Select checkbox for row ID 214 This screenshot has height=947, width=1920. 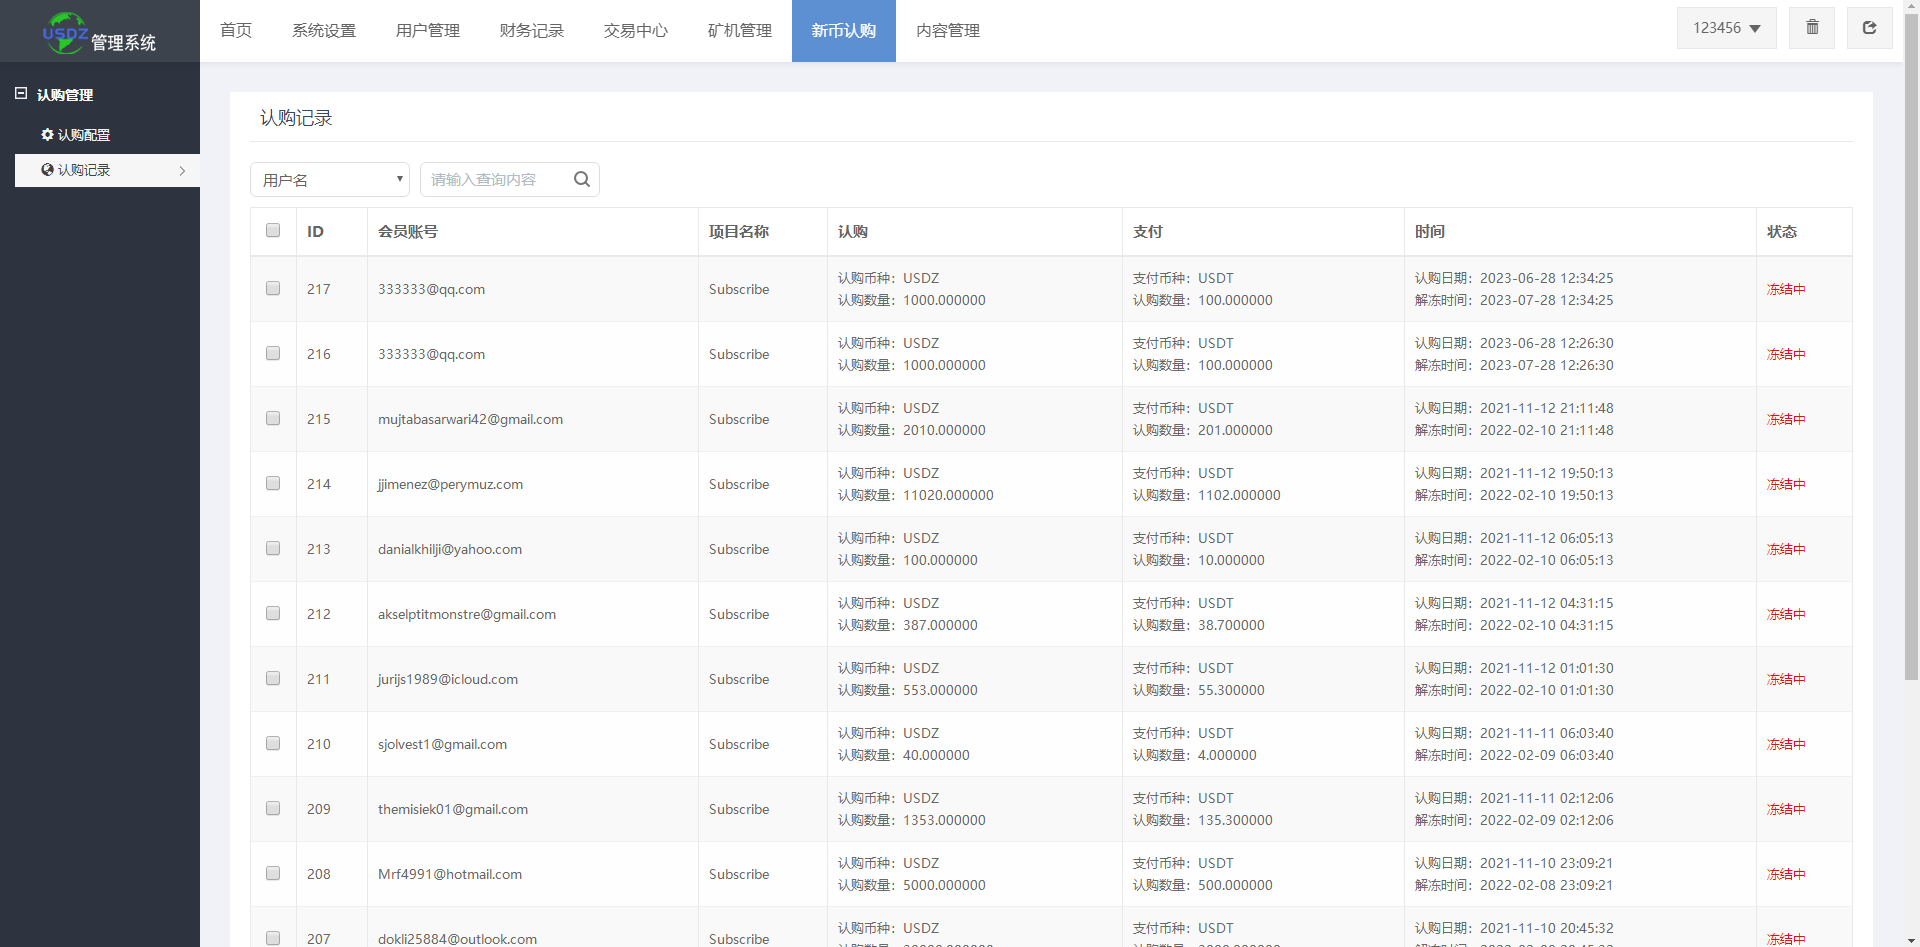click(273, 484)
